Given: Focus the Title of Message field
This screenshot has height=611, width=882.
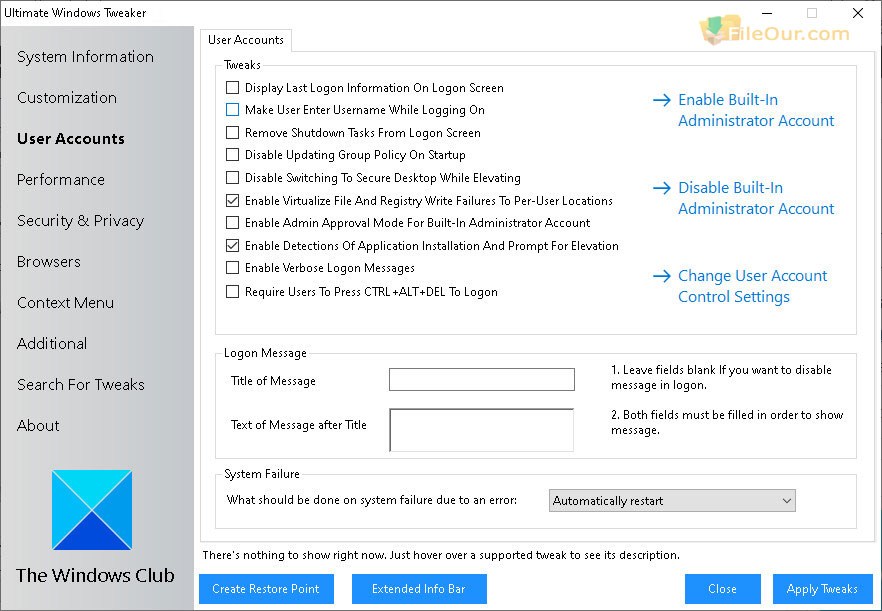Looking at the screenshot, I should [x=482, y=380].
